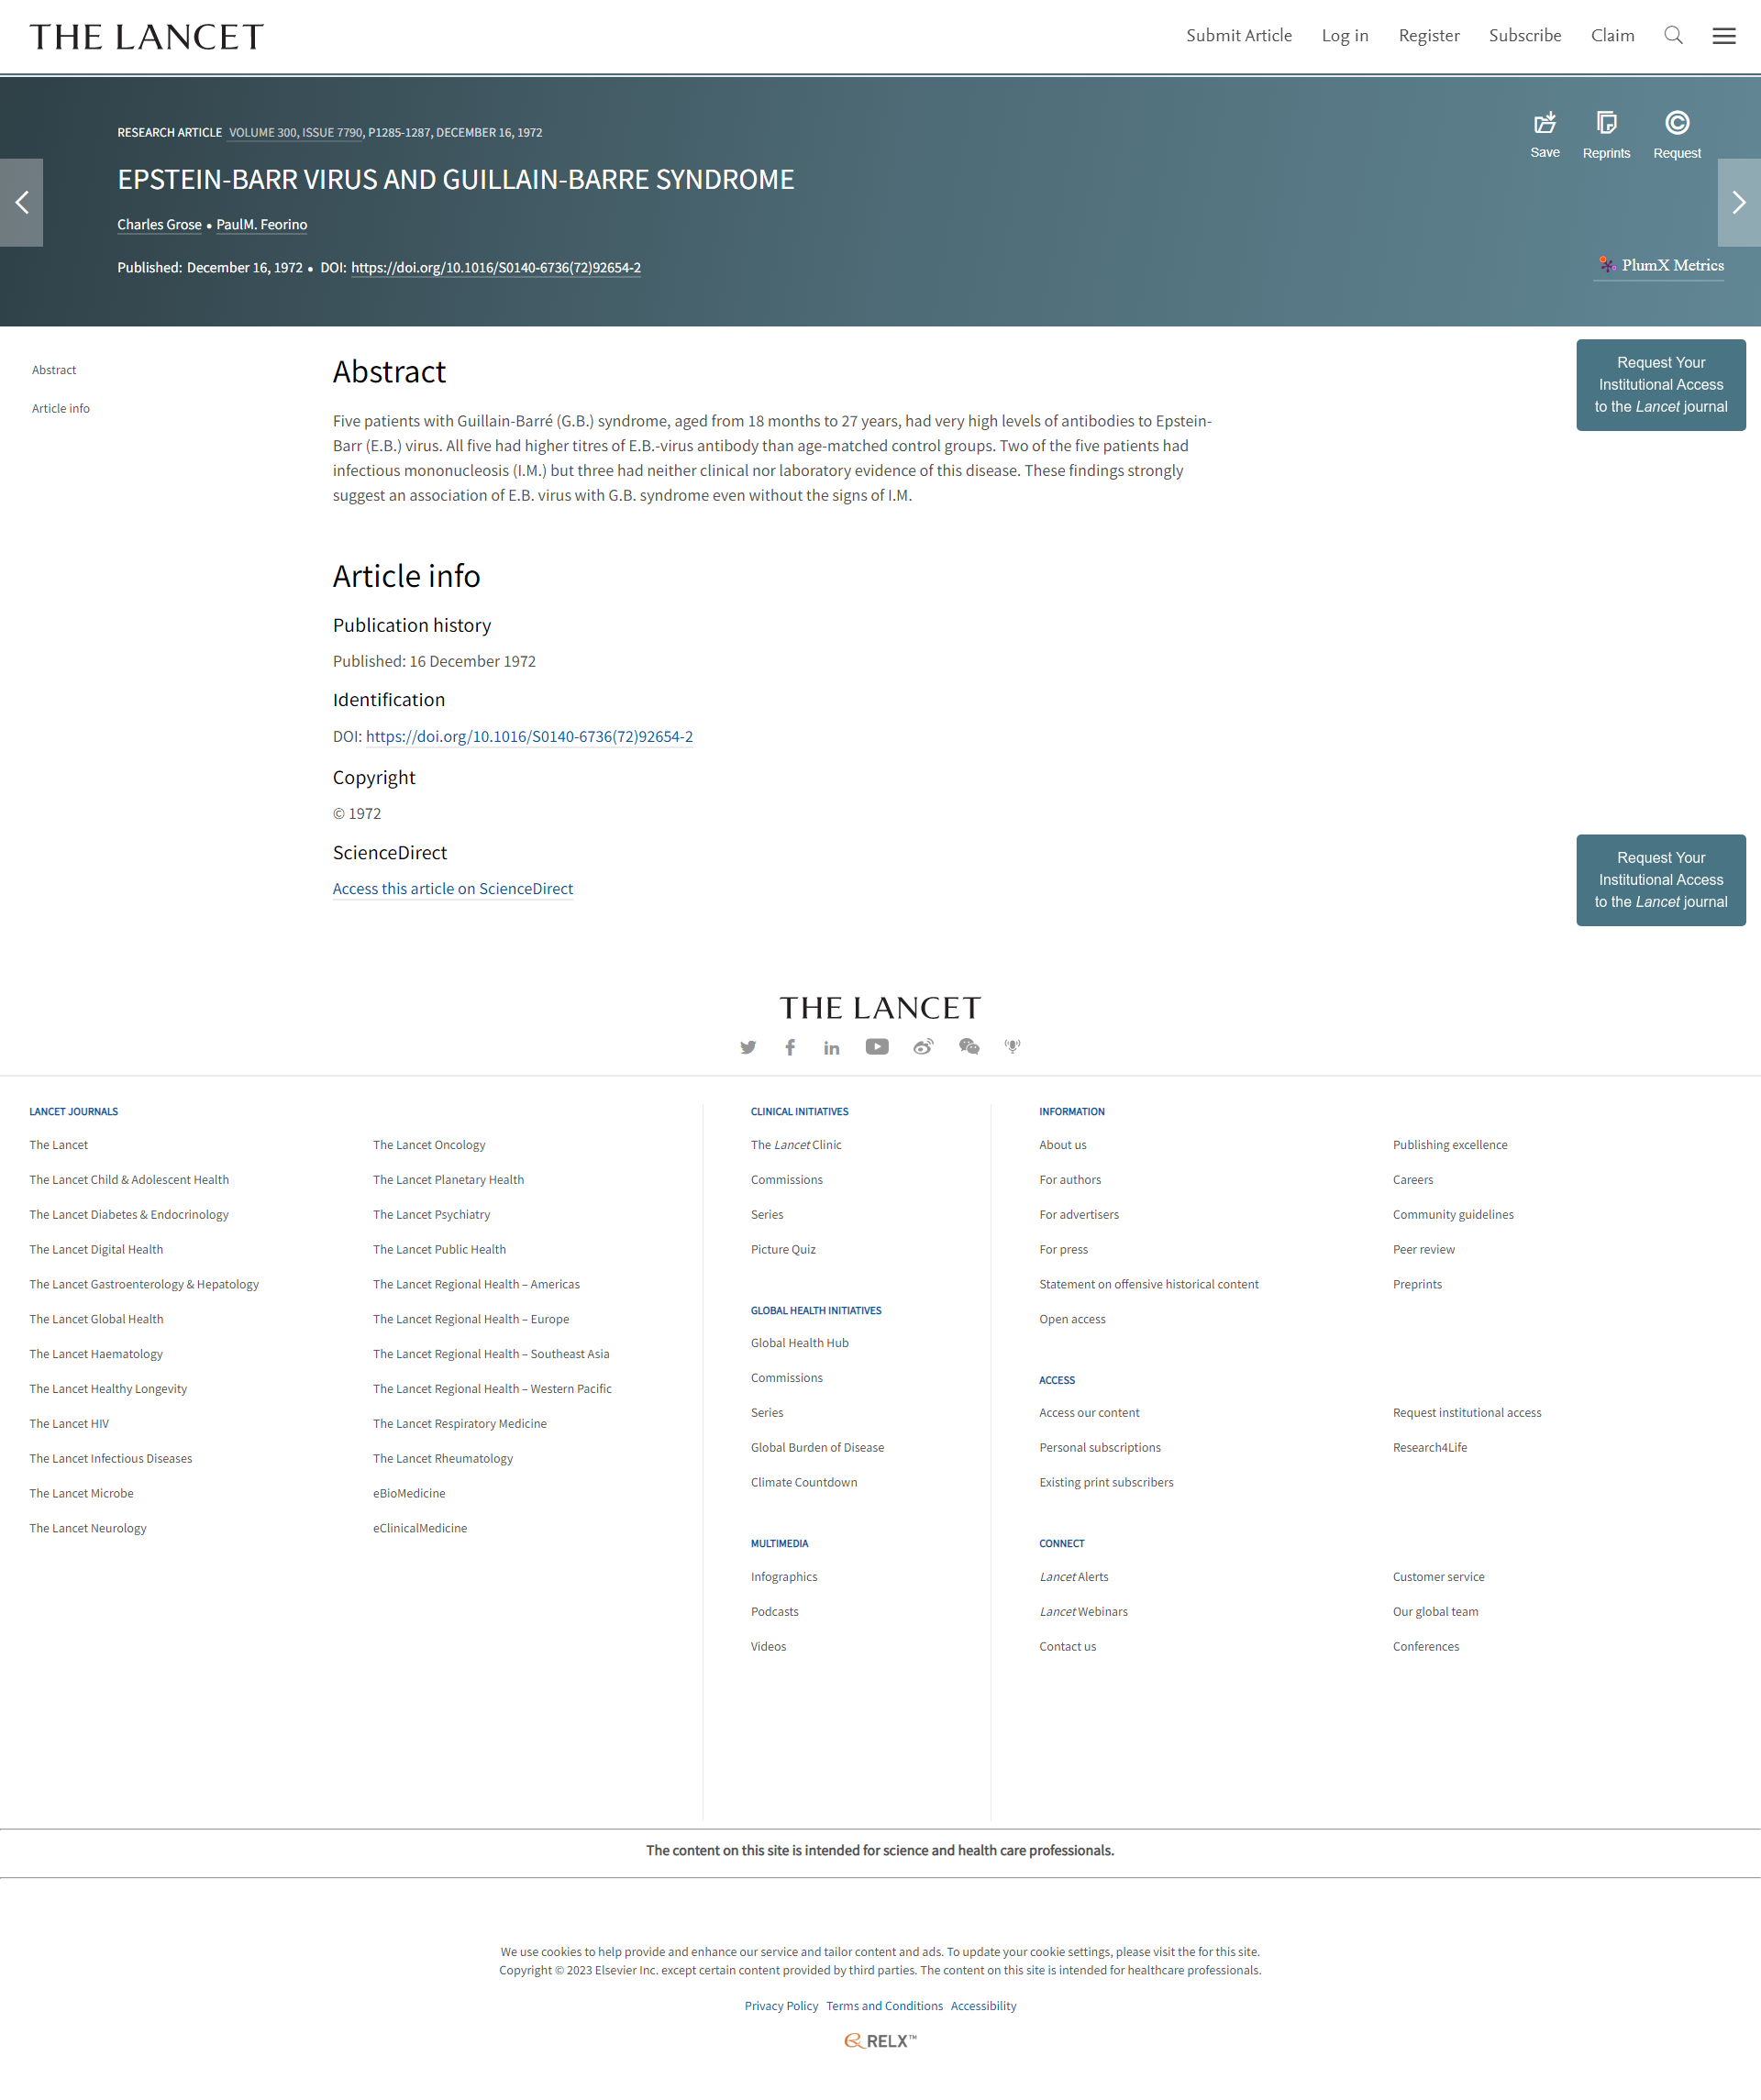The width and height of the screenshot is (1761, 2100).
Task: Open The Lancet WeChat icon
Action: tap(969, 1046)
